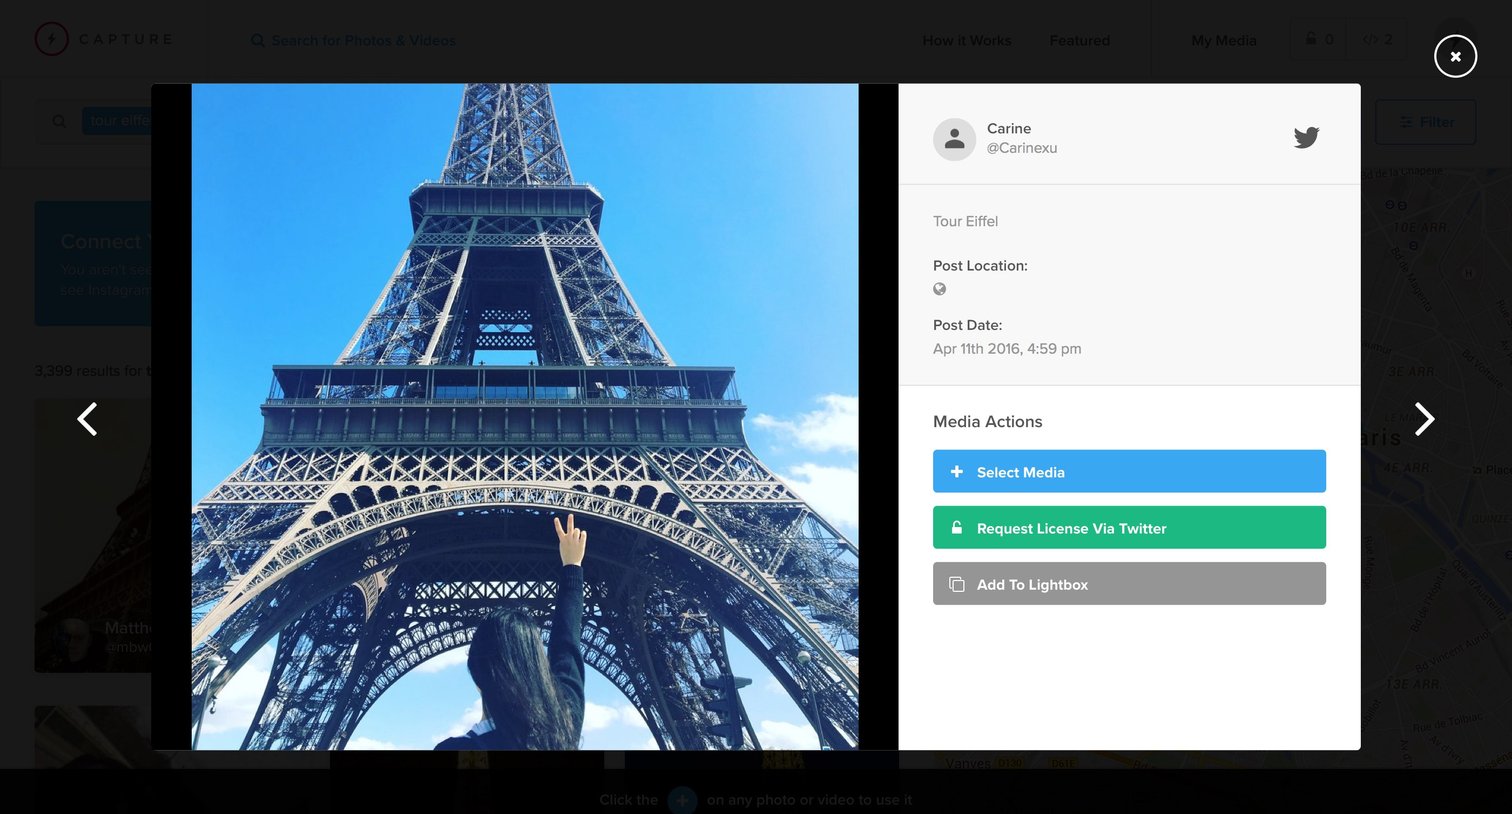The width and height of the screenshot is (1512, 814).
Task: Select Media with blue button
Action: [x=1129, y=471]
